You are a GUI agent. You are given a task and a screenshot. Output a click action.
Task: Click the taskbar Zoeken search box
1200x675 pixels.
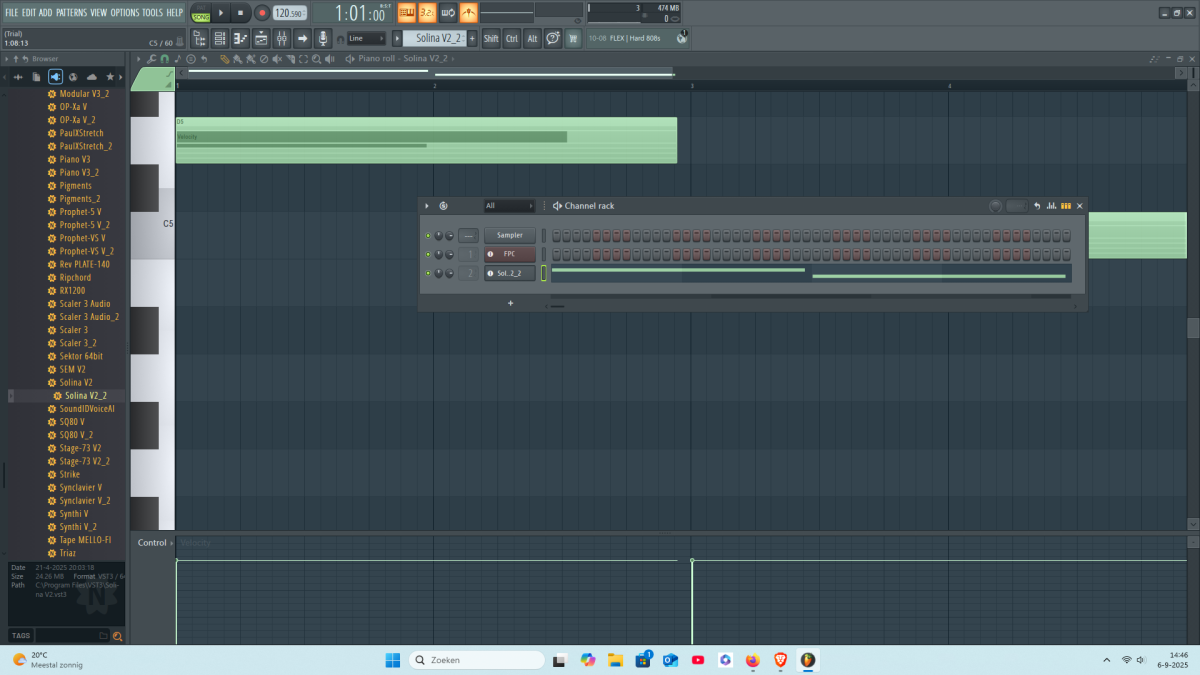(477, 660)
